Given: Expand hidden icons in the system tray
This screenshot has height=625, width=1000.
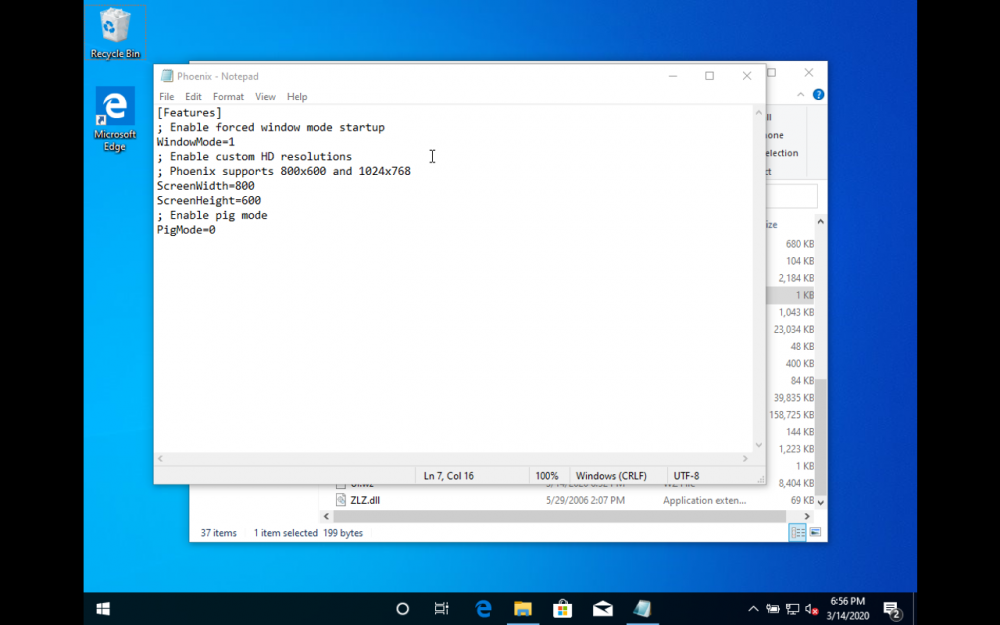Looking at the screenshot, I should [752, 608].
